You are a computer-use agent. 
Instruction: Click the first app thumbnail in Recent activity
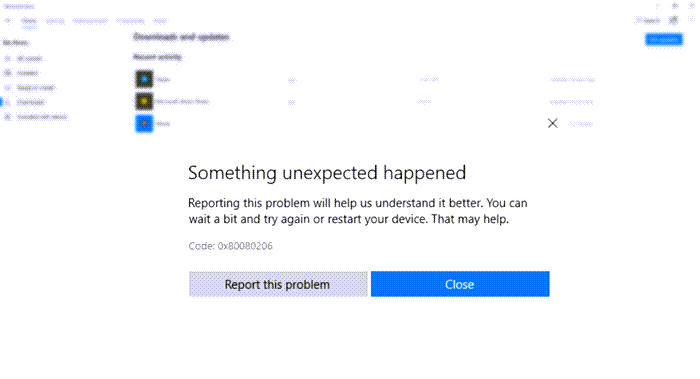coord(144,79)
